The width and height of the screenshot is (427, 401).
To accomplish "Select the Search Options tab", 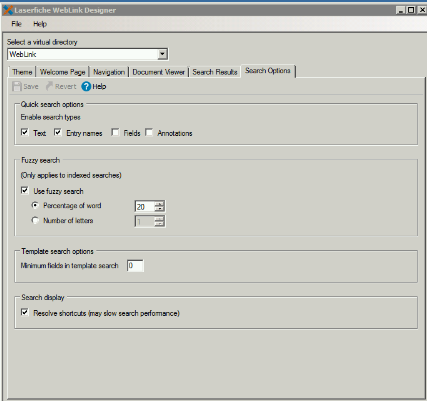I will (x=268, y=71).
